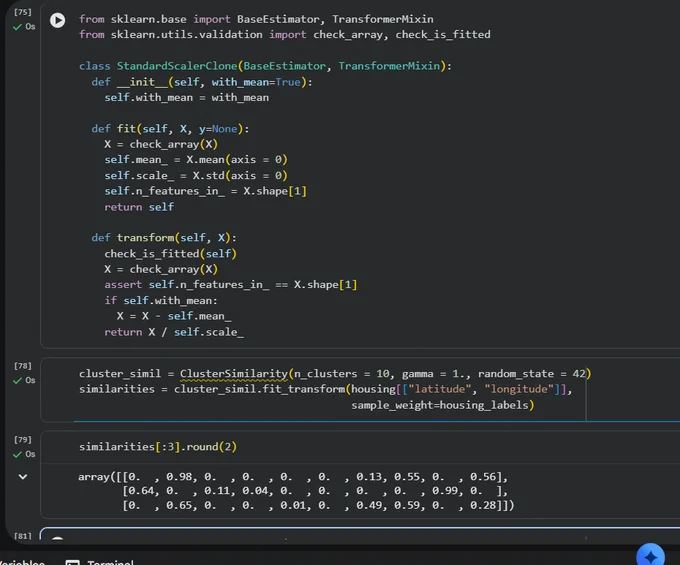Click the 'return self' line
680x565 pixels.
[x=139, y=207]
